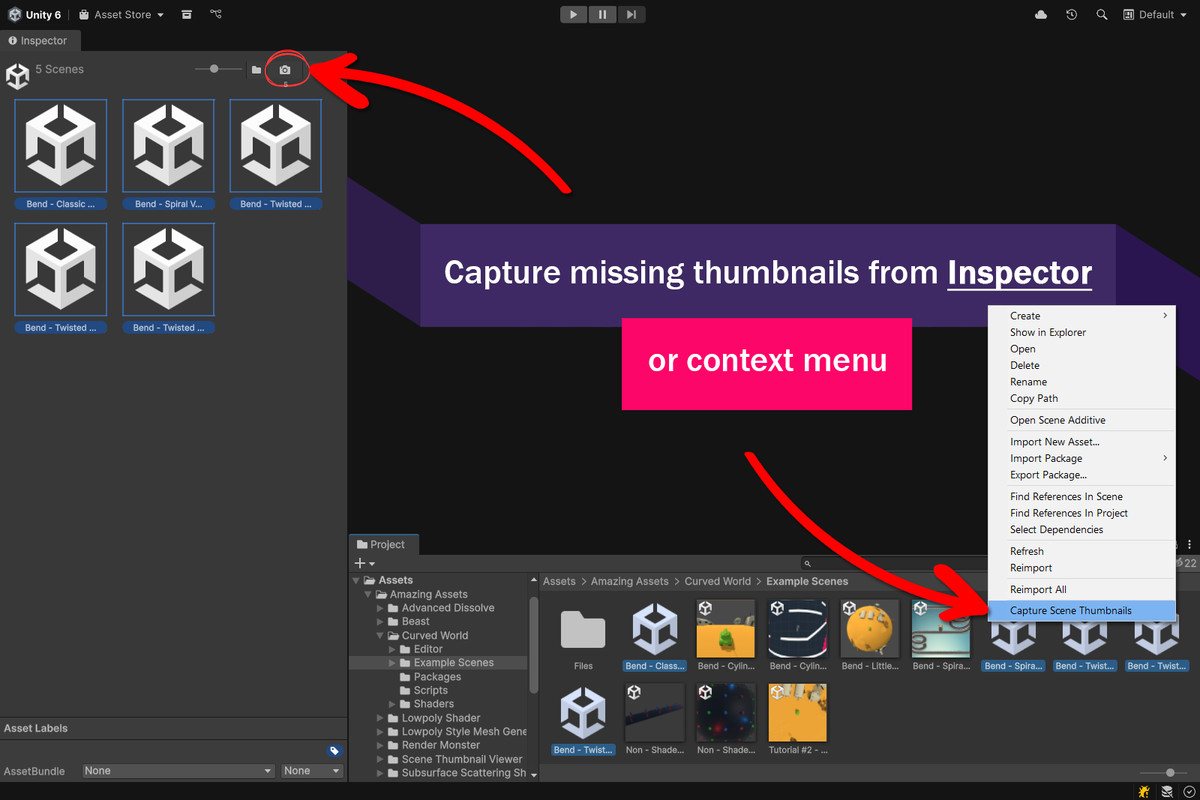The width and height of the screenshot is (1200, 800).
Task: Select Reimport All in context menu
Action: pos(1038,590)
